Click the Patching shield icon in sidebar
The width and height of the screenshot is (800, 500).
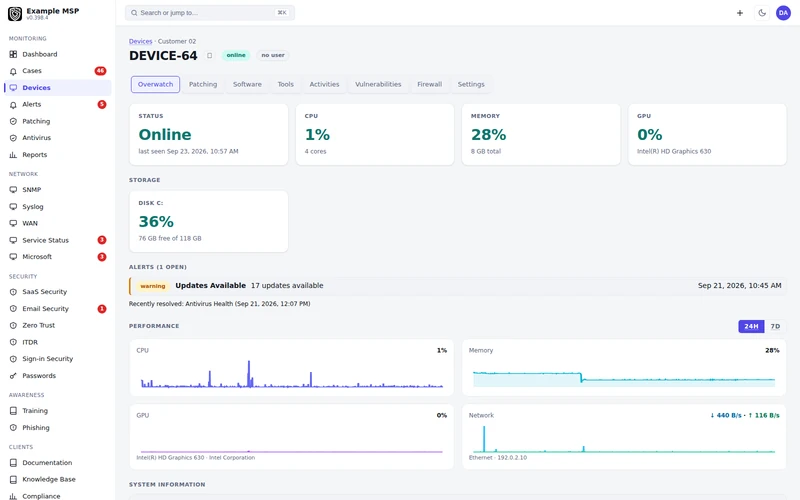(13, 121)
